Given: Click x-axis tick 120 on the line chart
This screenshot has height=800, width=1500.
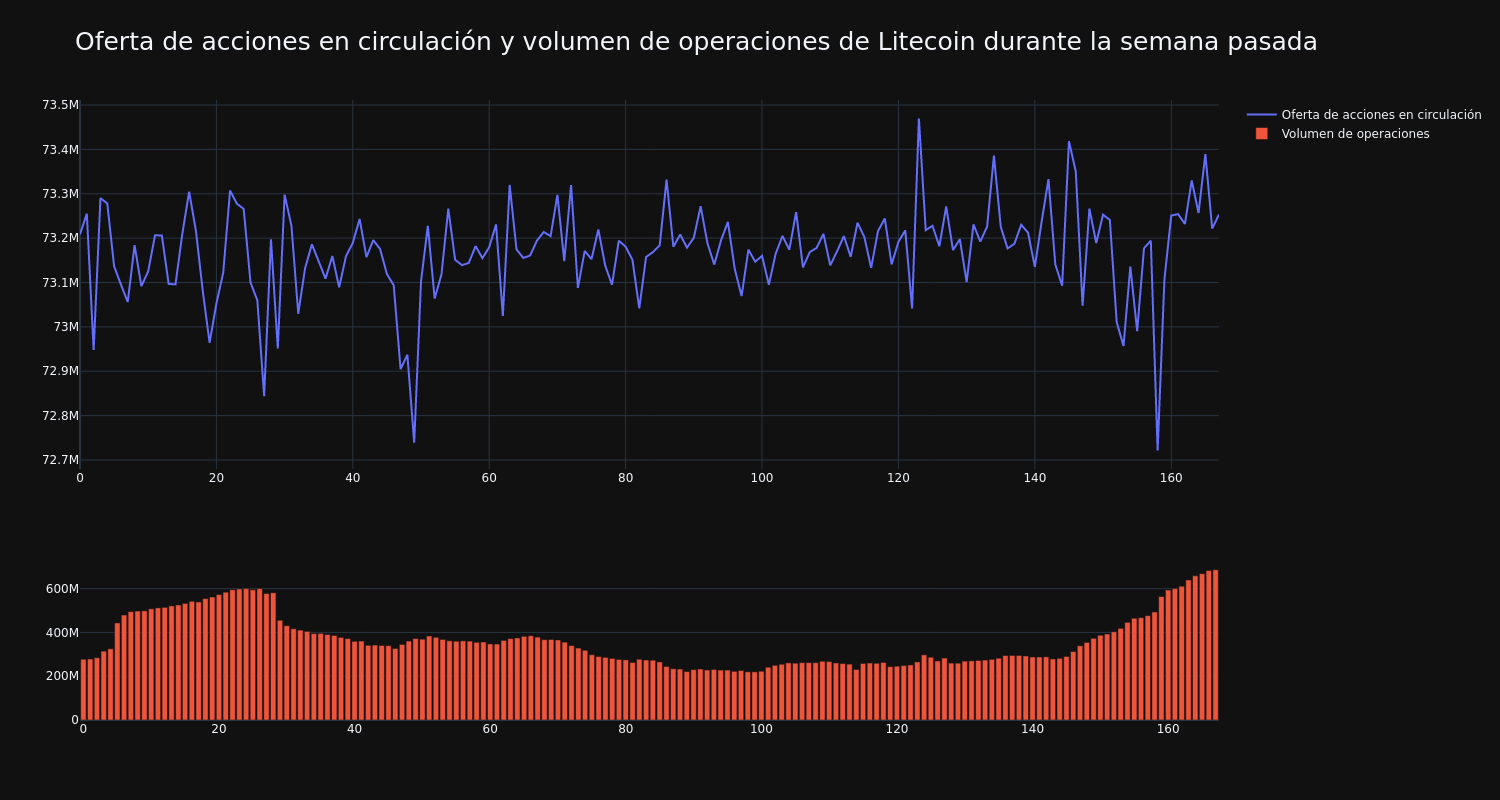Looking at the screenshot, I should (x=898, y=478).
